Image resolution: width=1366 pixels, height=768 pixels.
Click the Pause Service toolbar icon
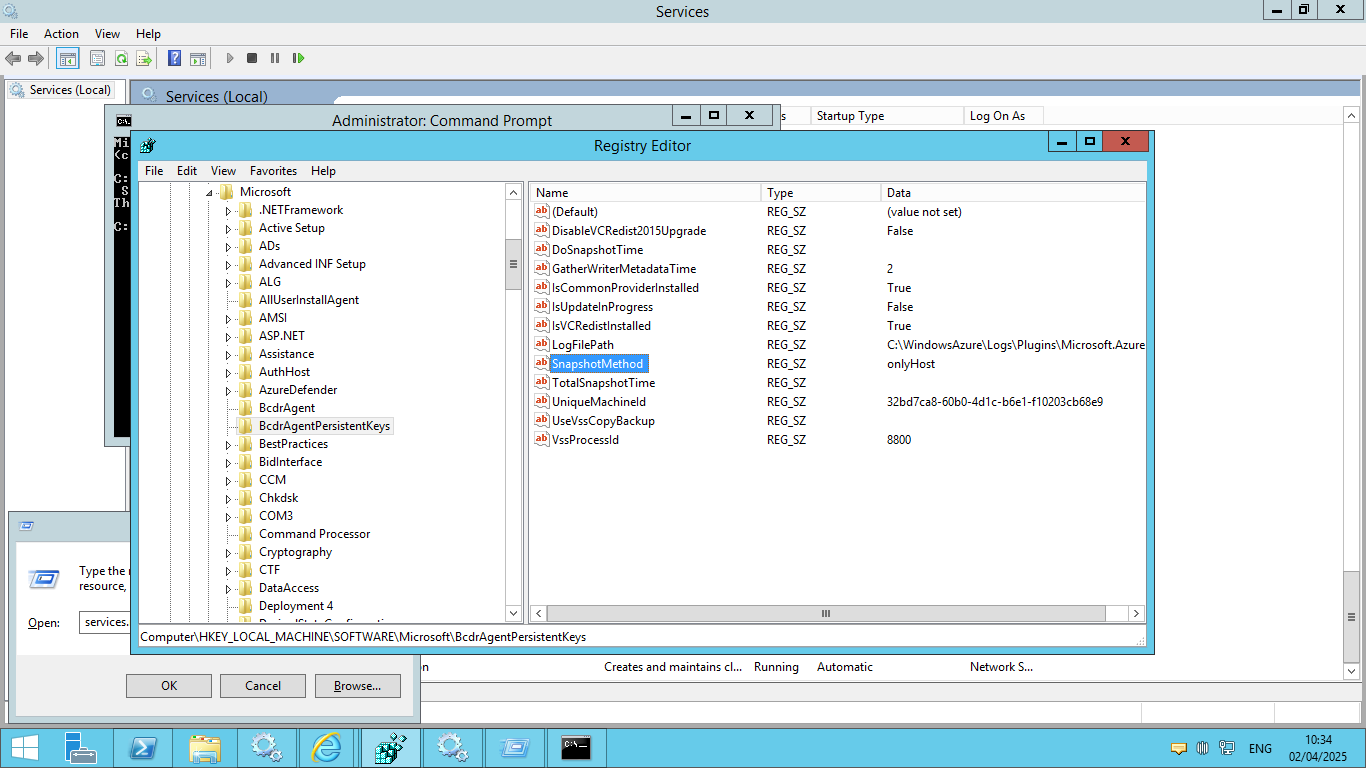[x=275, y=58]
